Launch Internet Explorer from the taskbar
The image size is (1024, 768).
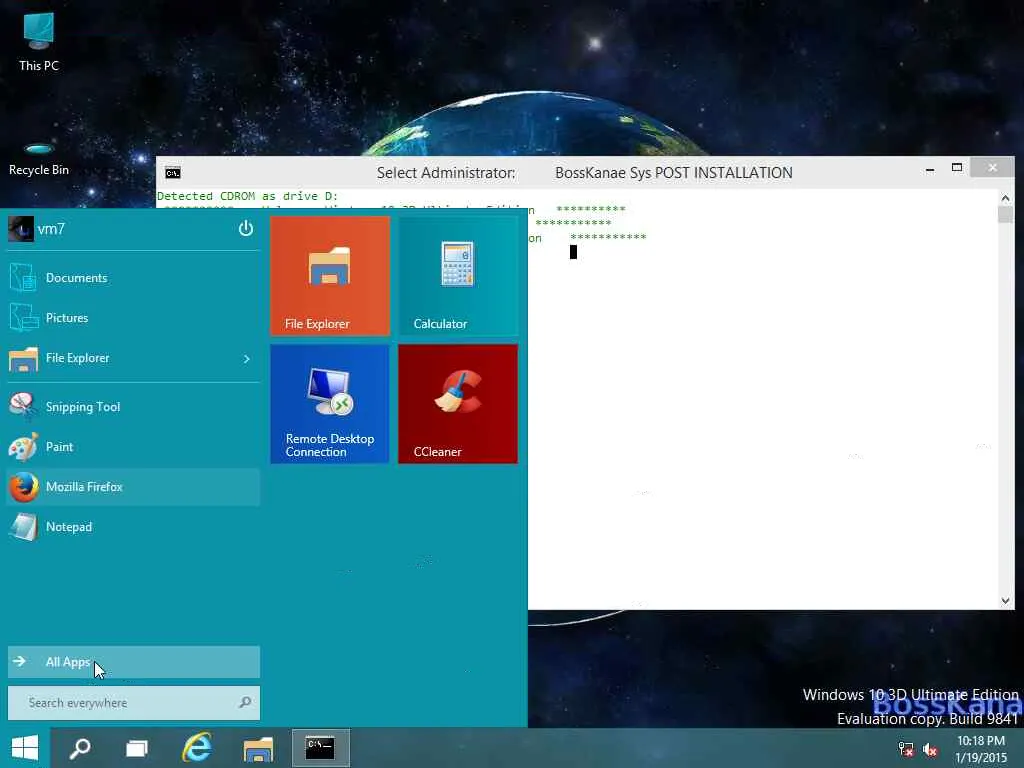(x=197, y=748)
